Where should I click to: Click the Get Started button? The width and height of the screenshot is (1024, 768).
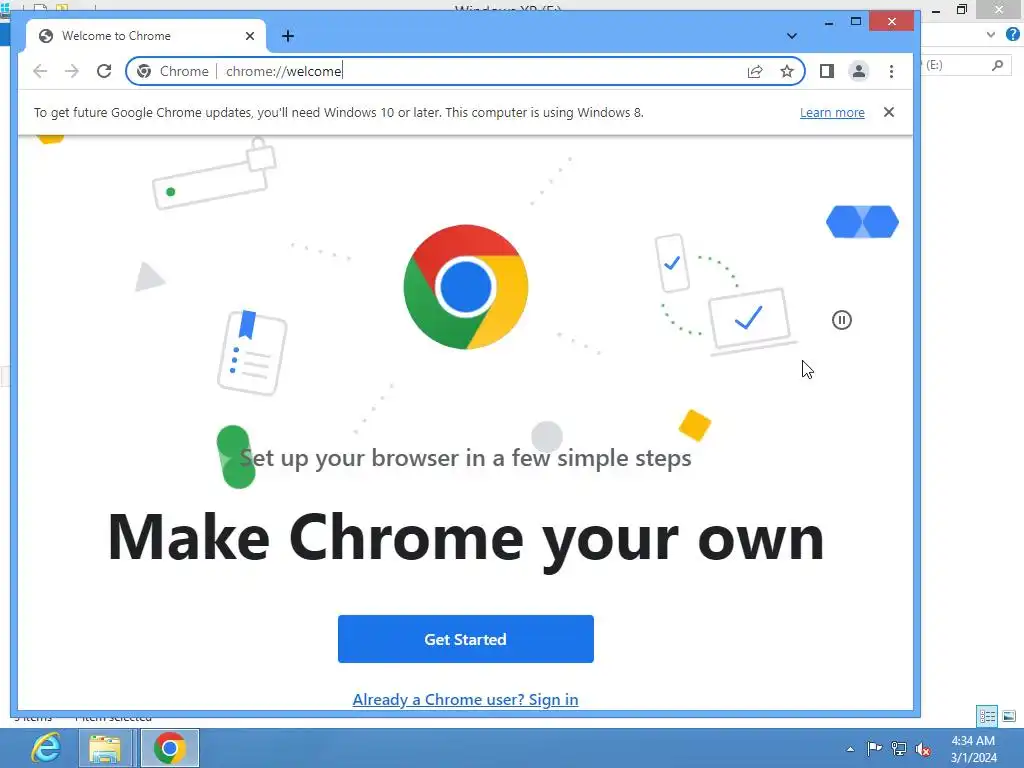click(466, 639)
